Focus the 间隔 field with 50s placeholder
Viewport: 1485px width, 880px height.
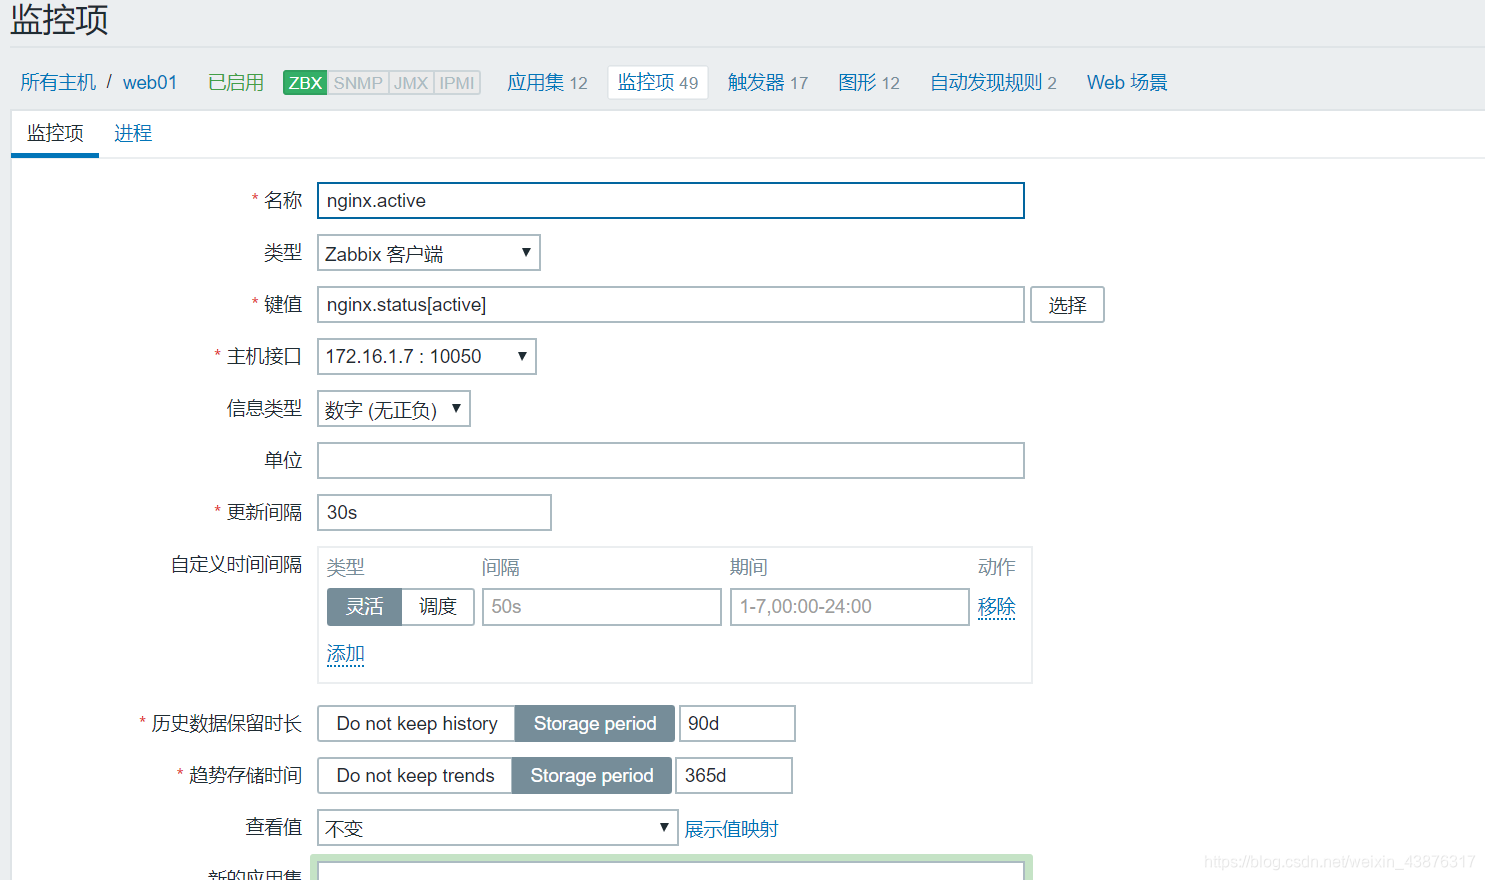coord(602,607)
